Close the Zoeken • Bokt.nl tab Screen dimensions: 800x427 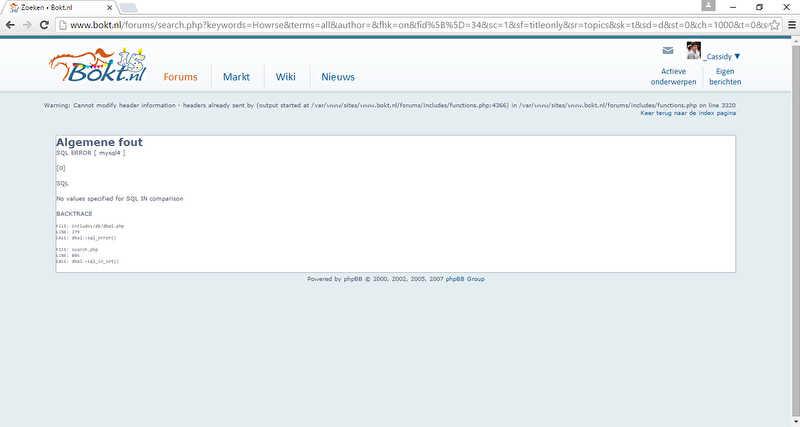(111, 7)
